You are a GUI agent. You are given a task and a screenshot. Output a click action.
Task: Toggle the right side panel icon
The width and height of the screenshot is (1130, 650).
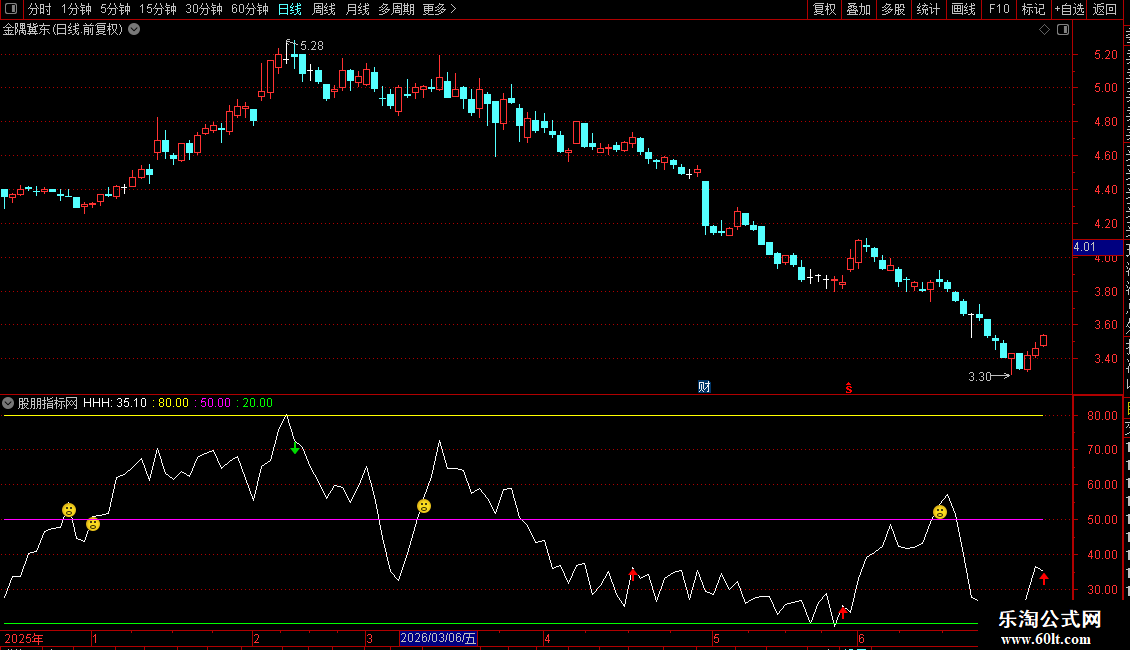pyautogui.click(x=1063, y=30)
